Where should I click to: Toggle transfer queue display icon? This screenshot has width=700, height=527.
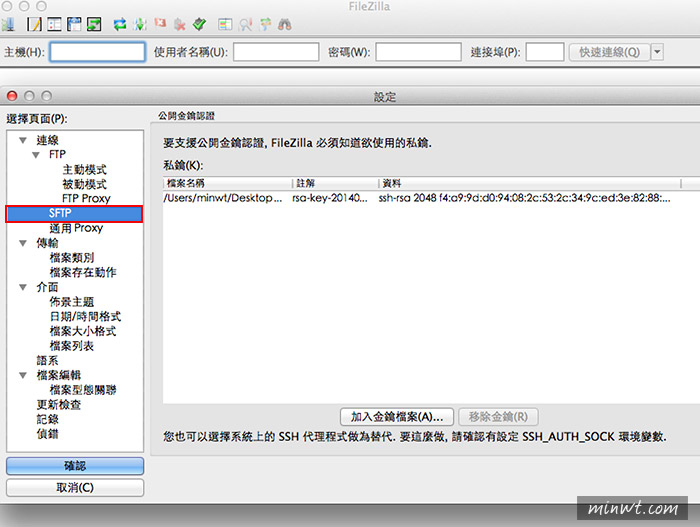coord(94,24)
